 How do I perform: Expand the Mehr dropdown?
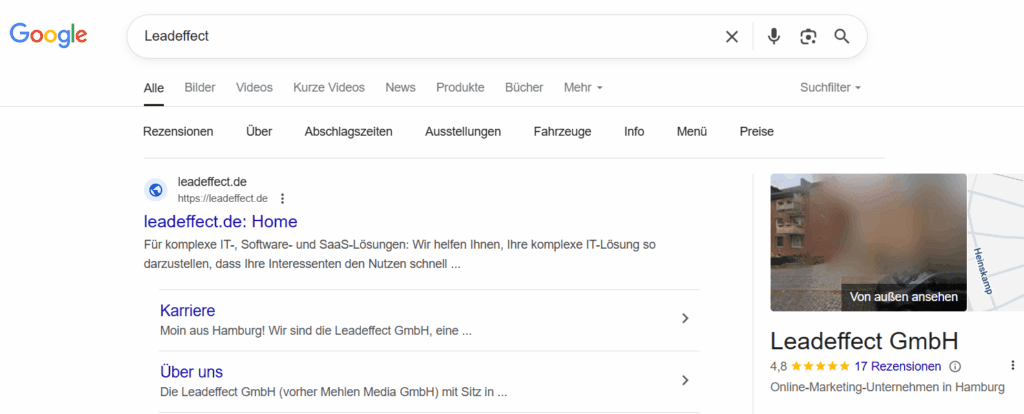[x=583, y=88]
